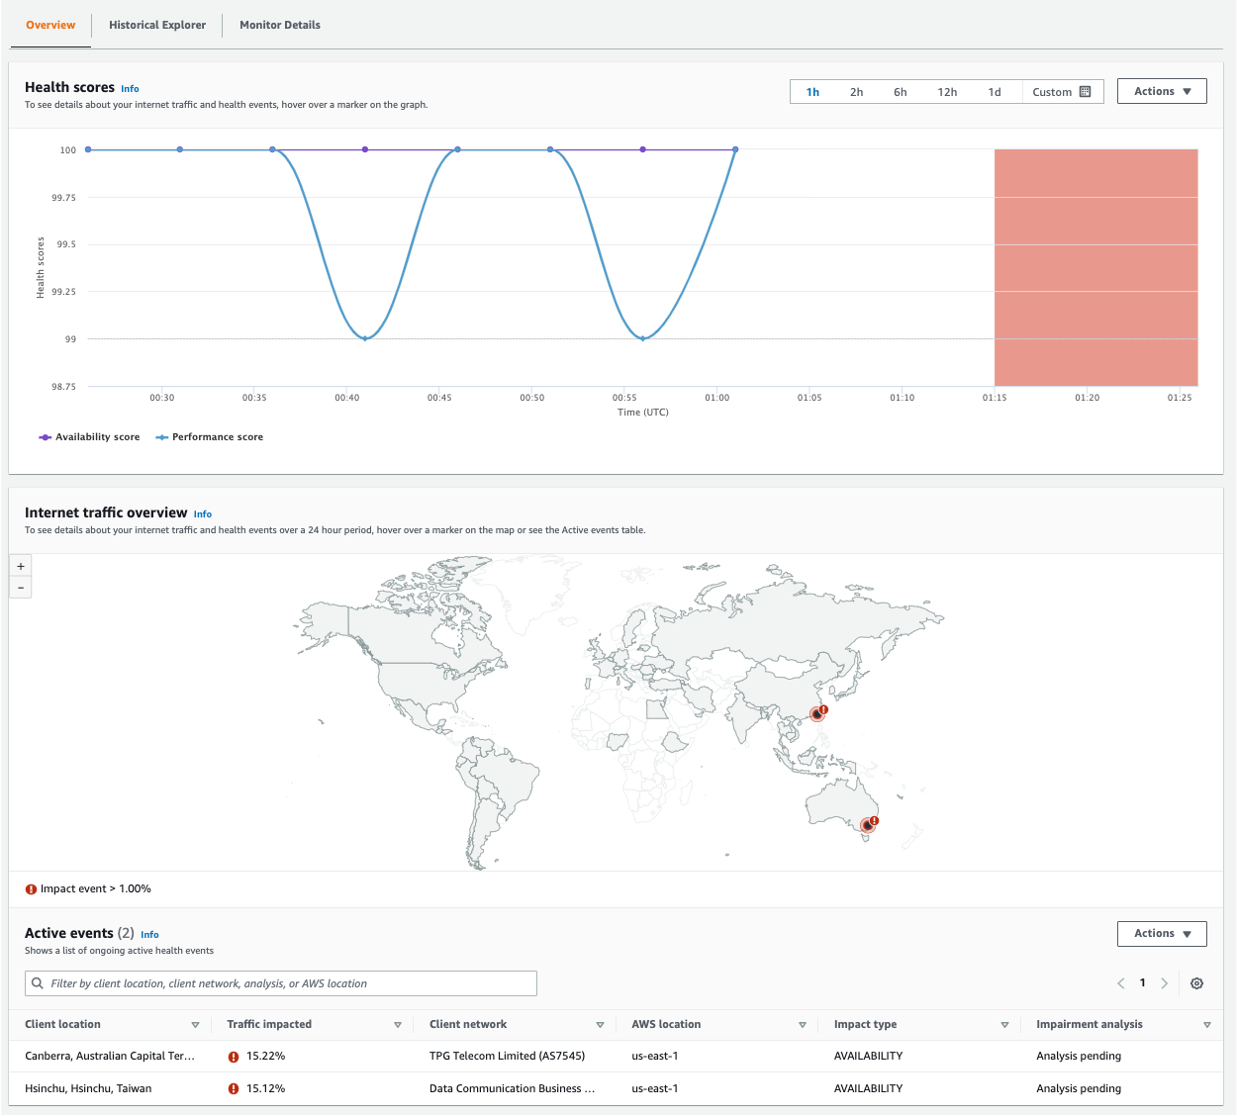Open the Monitor Details tab

click(x=280, y=25)
